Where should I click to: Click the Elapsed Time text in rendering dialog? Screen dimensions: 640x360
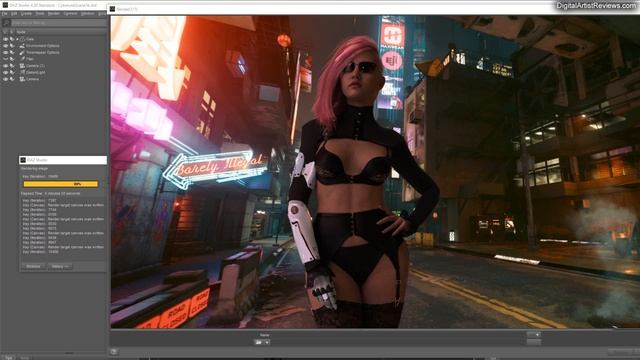tap(51, 193)
